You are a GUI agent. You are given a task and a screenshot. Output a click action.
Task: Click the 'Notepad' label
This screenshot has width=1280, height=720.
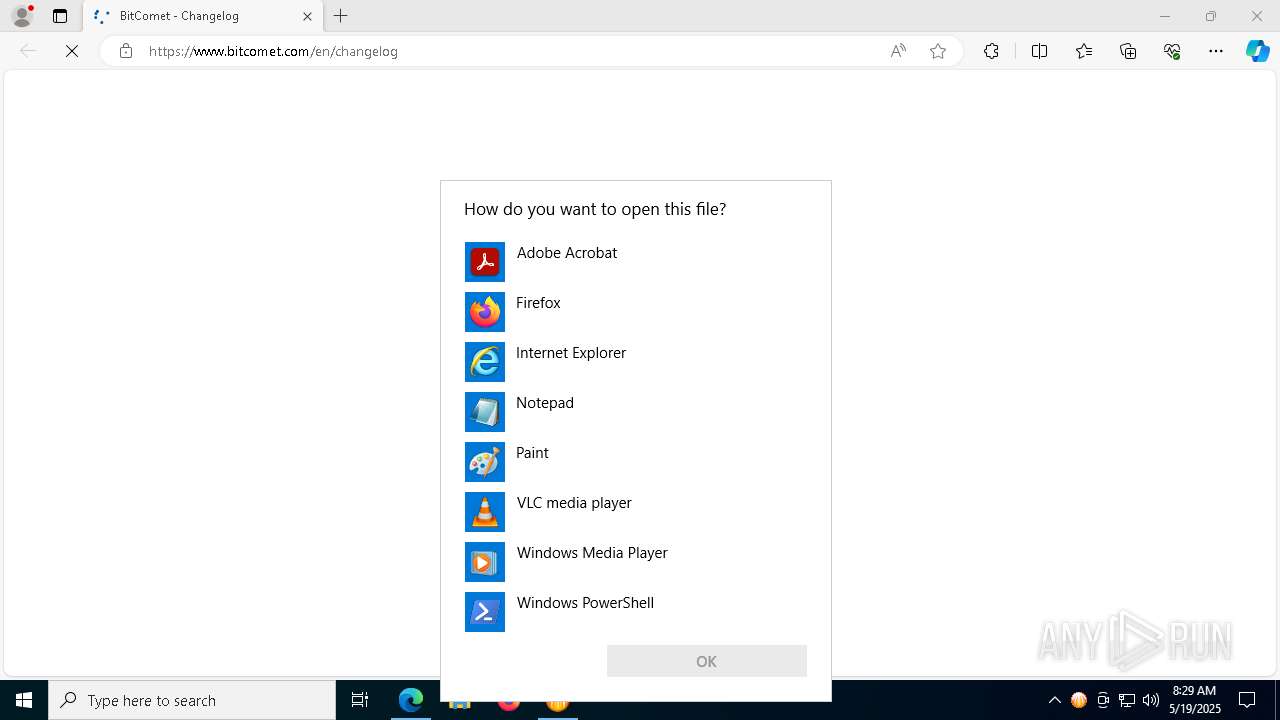coord(545,403)
